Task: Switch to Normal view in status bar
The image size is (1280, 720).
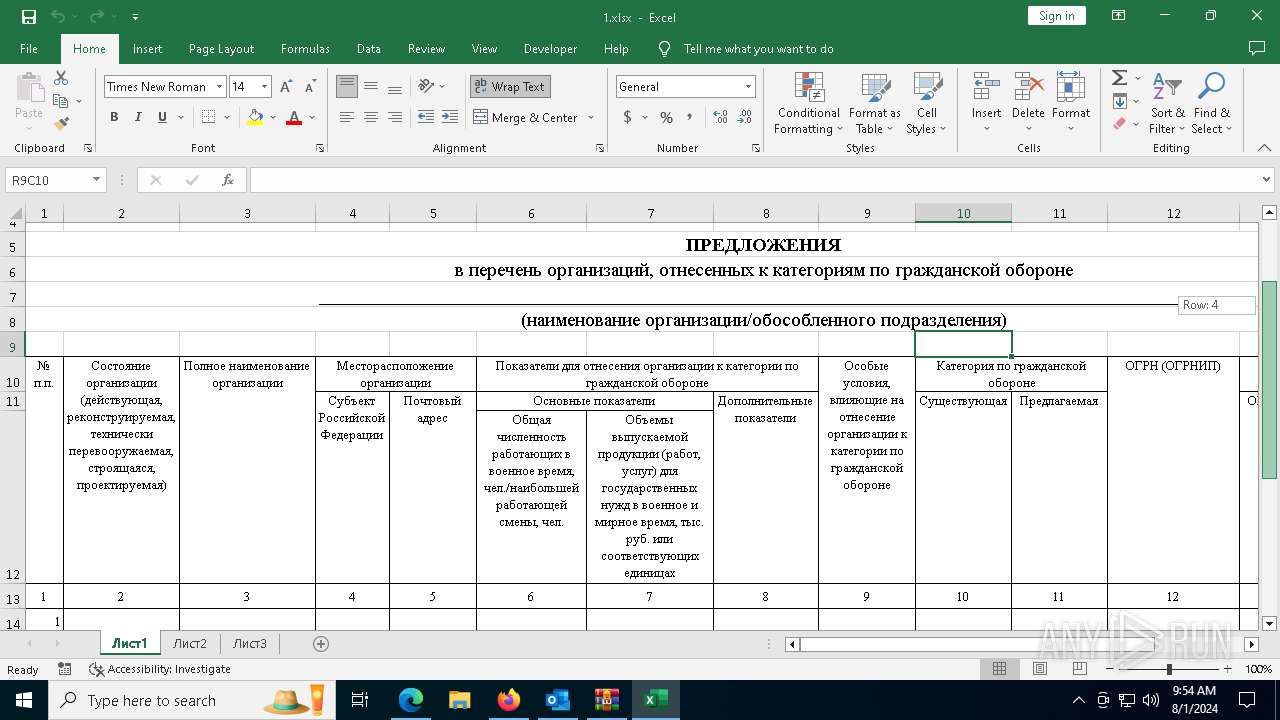Action: 999,669
